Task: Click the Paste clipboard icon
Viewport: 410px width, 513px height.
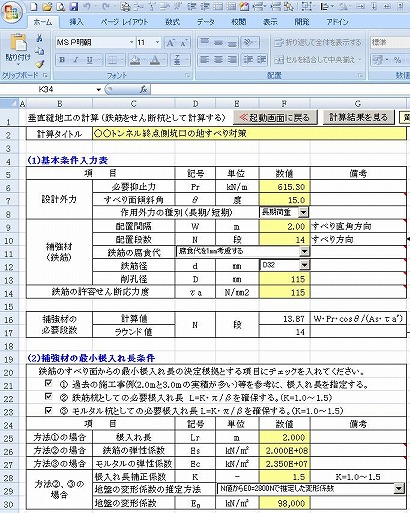Action: 18,43
